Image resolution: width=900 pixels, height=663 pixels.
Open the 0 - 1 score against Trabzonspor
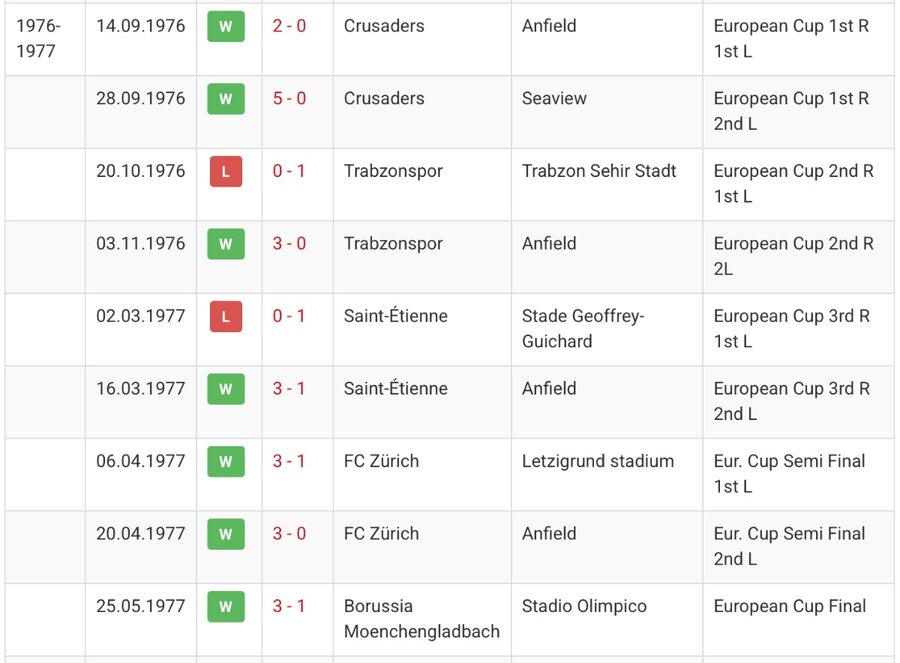point(289,171)
